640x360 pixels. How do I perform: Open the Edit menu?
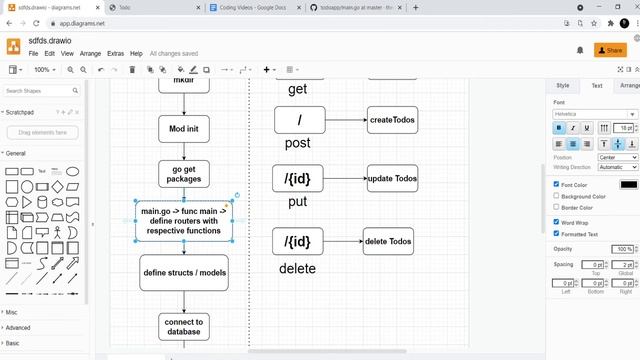click(49, 53)
